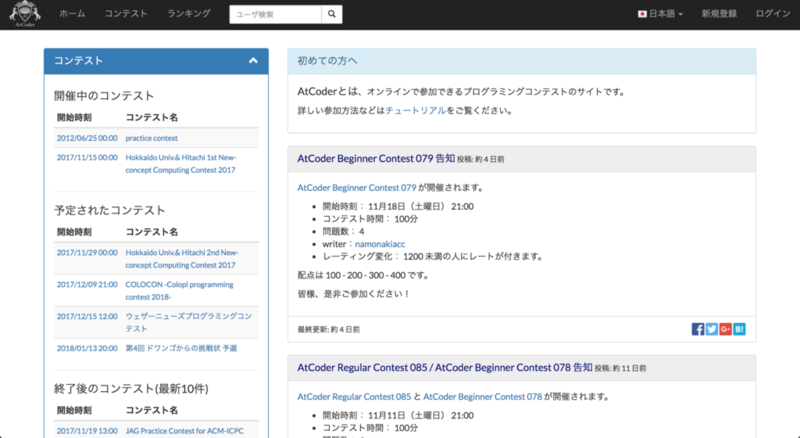
Task: Open Hokkaido Univ.& Hitachi 2nd New-concept contest
Action: [x=182, y=259]
